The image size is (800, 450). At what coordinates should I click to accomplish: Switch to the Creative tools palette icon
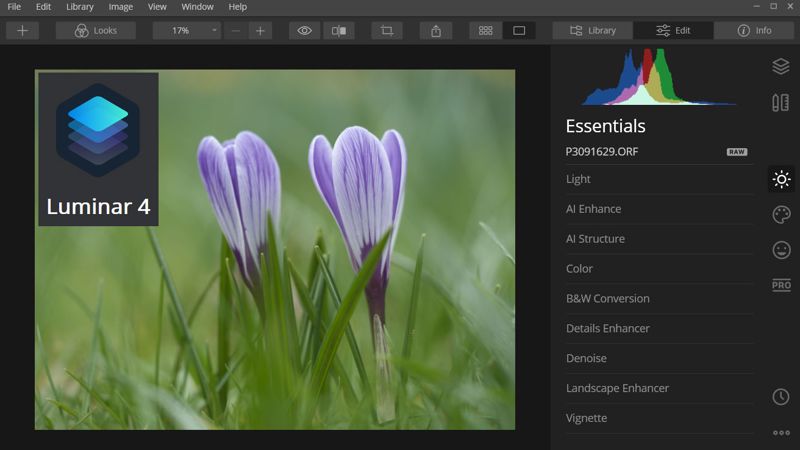pos(781,215)
